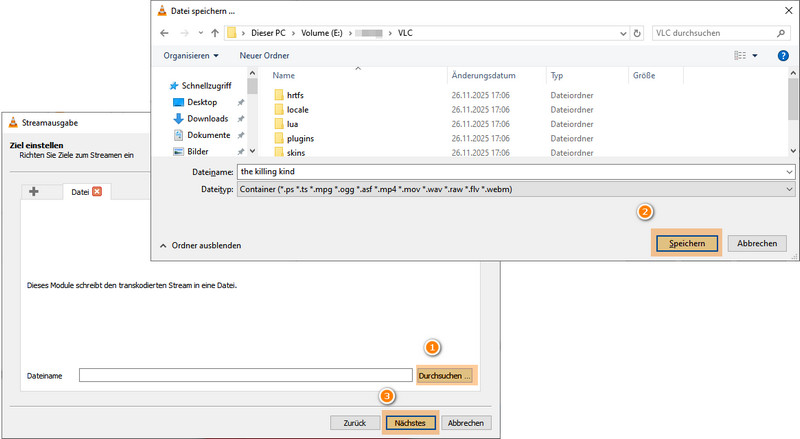Click the VLC cone icon in Streamausgabe title
This screenshot has height=439, width=800.
tap(13, 123)
